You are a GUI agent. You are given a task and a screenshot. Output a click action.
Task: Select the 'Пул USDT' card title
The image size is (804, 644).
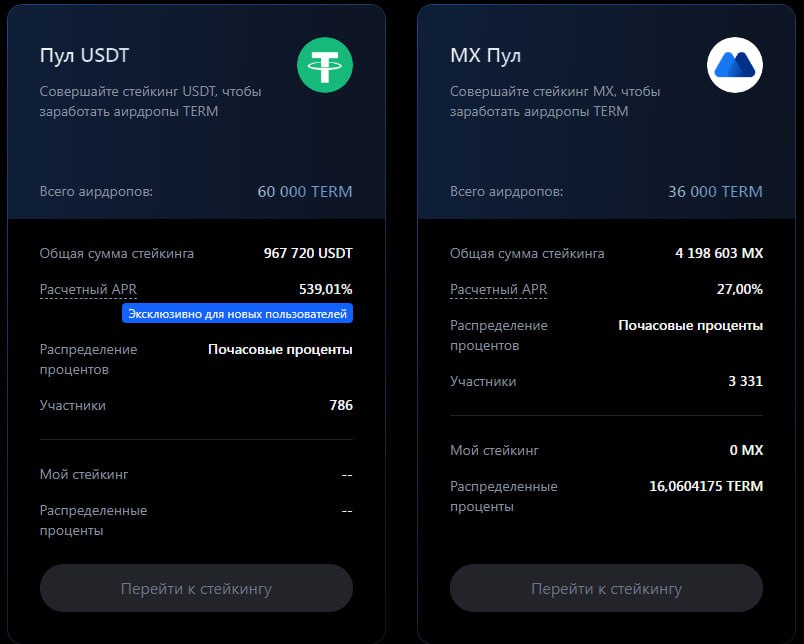pos(84,56)
